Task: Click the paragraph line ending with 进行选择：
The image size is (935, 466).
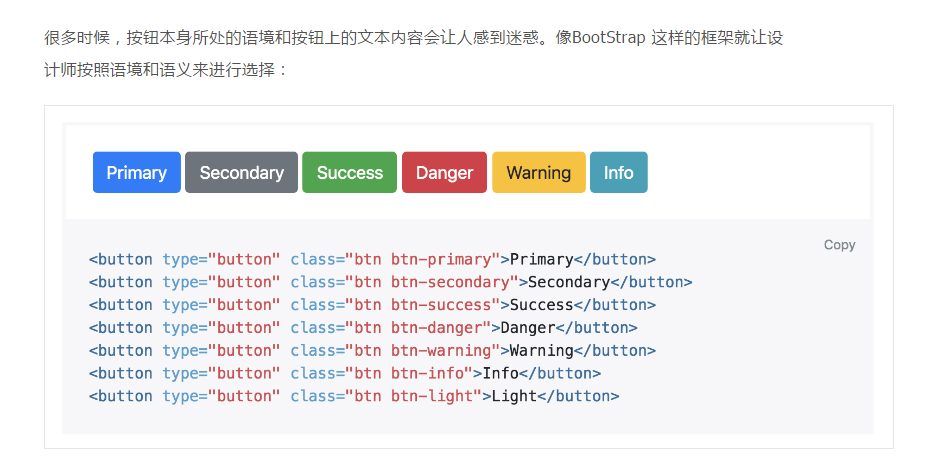Action: pos(166,71)
